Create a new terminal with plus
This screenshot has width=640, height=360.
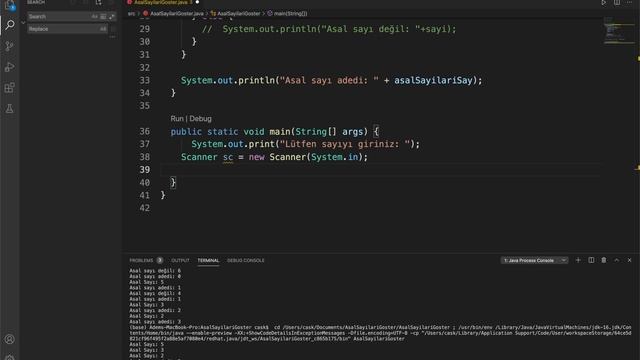pos(578,260)
